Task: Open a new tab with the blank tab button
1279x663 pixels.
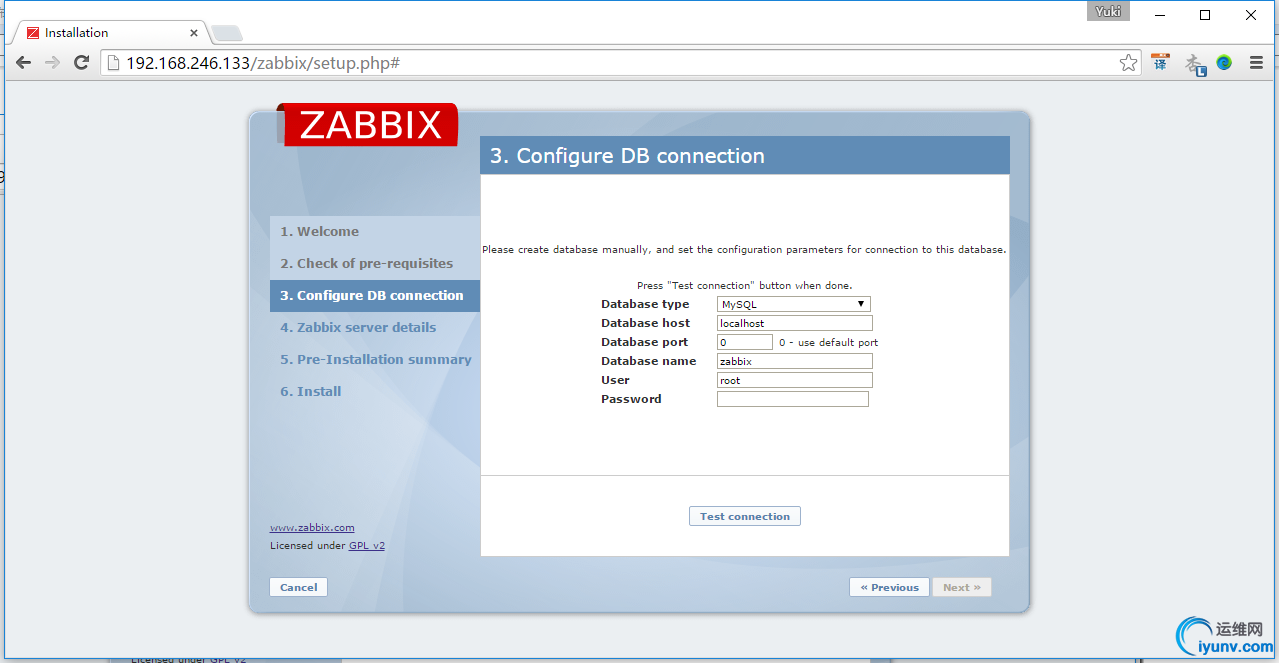Action: [x=226, y=33]
